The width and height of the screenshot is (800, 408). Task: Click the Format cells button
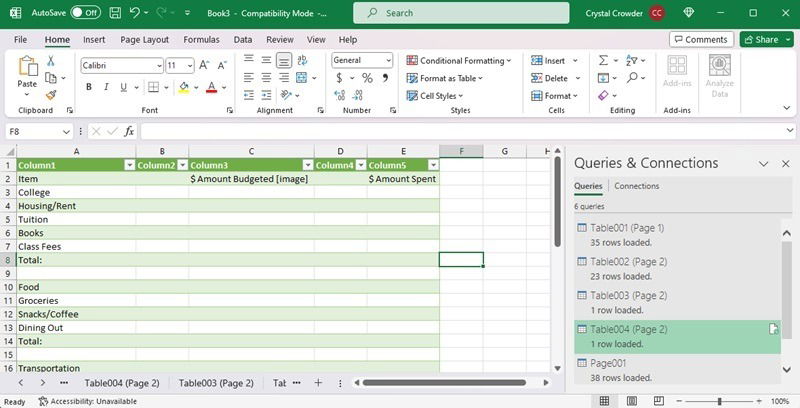(x=554, y=95)
